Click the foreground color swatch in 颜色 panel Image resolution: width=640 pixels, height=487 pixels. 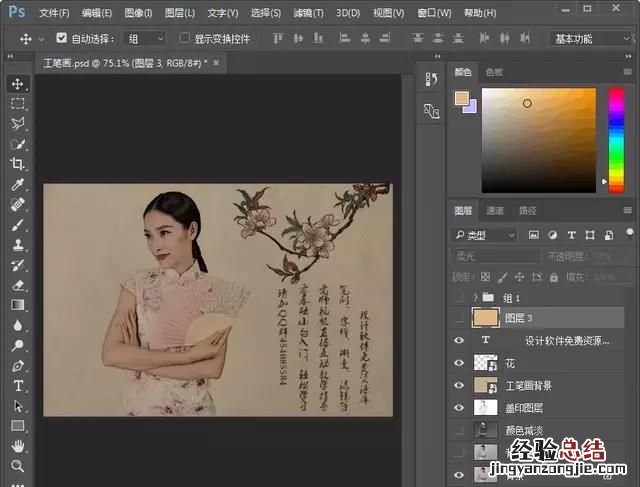[x=461, y=98]
